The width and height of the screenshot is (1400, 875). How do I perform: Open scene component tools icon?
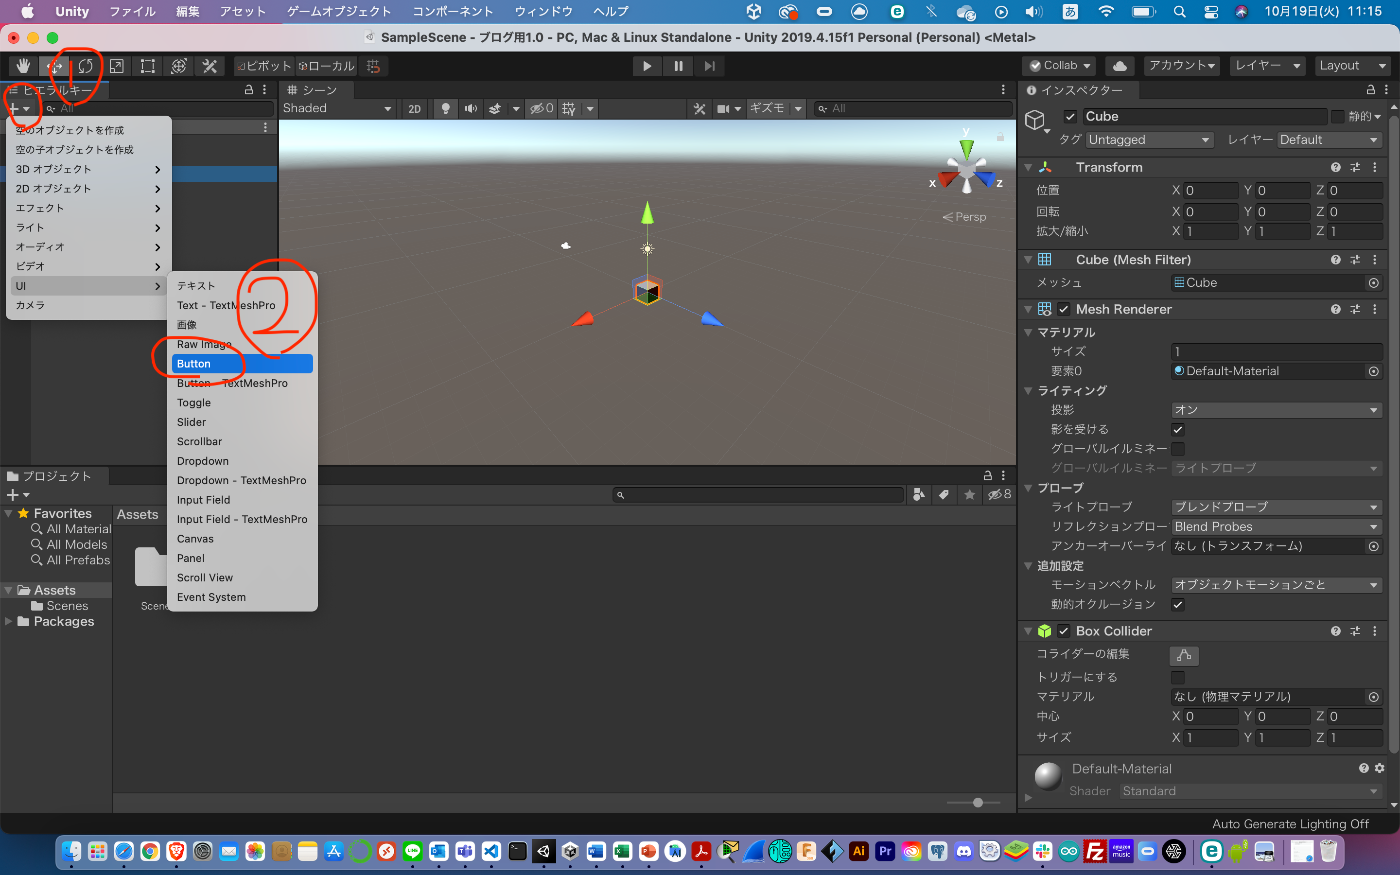699,109
